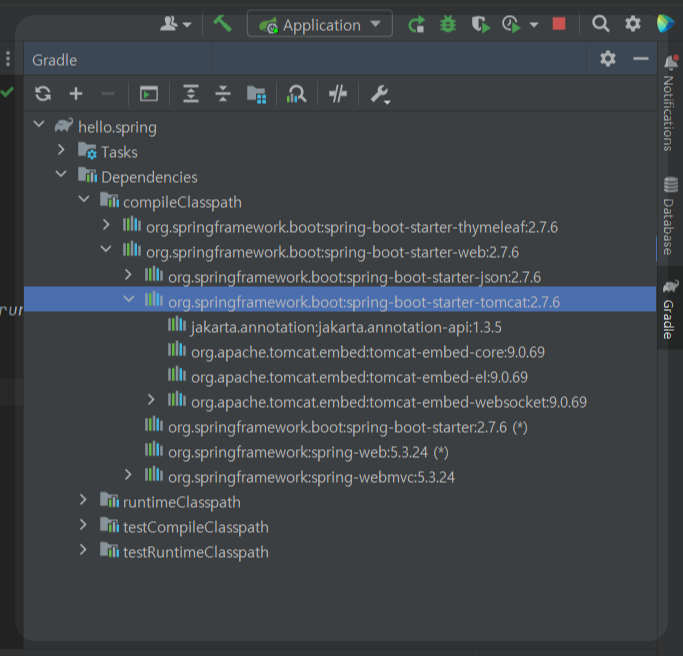Click the Profile run icon
Screen dimensions: 683x656
pyautogui.click(x=511, y=24)
